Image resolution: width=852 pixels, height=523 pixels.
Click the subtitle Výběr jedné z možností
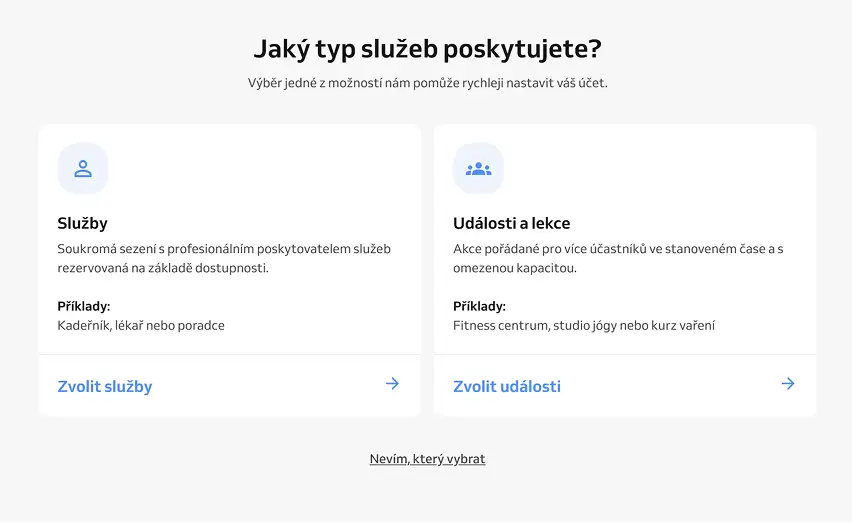click(428, 83)
